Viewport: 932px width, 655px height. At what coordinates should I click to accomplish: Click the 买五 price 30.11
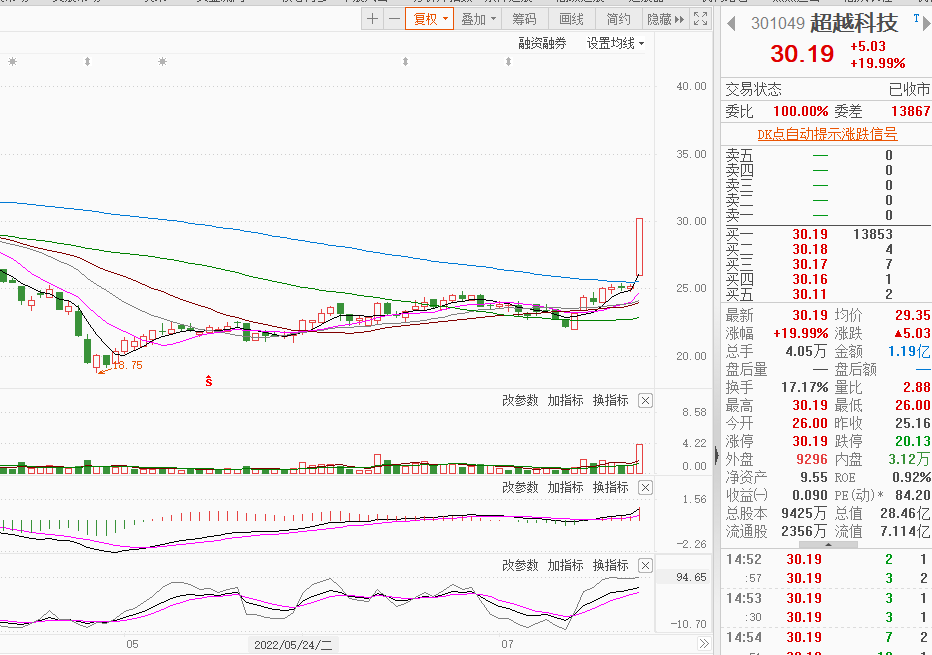tap(810, 294)
